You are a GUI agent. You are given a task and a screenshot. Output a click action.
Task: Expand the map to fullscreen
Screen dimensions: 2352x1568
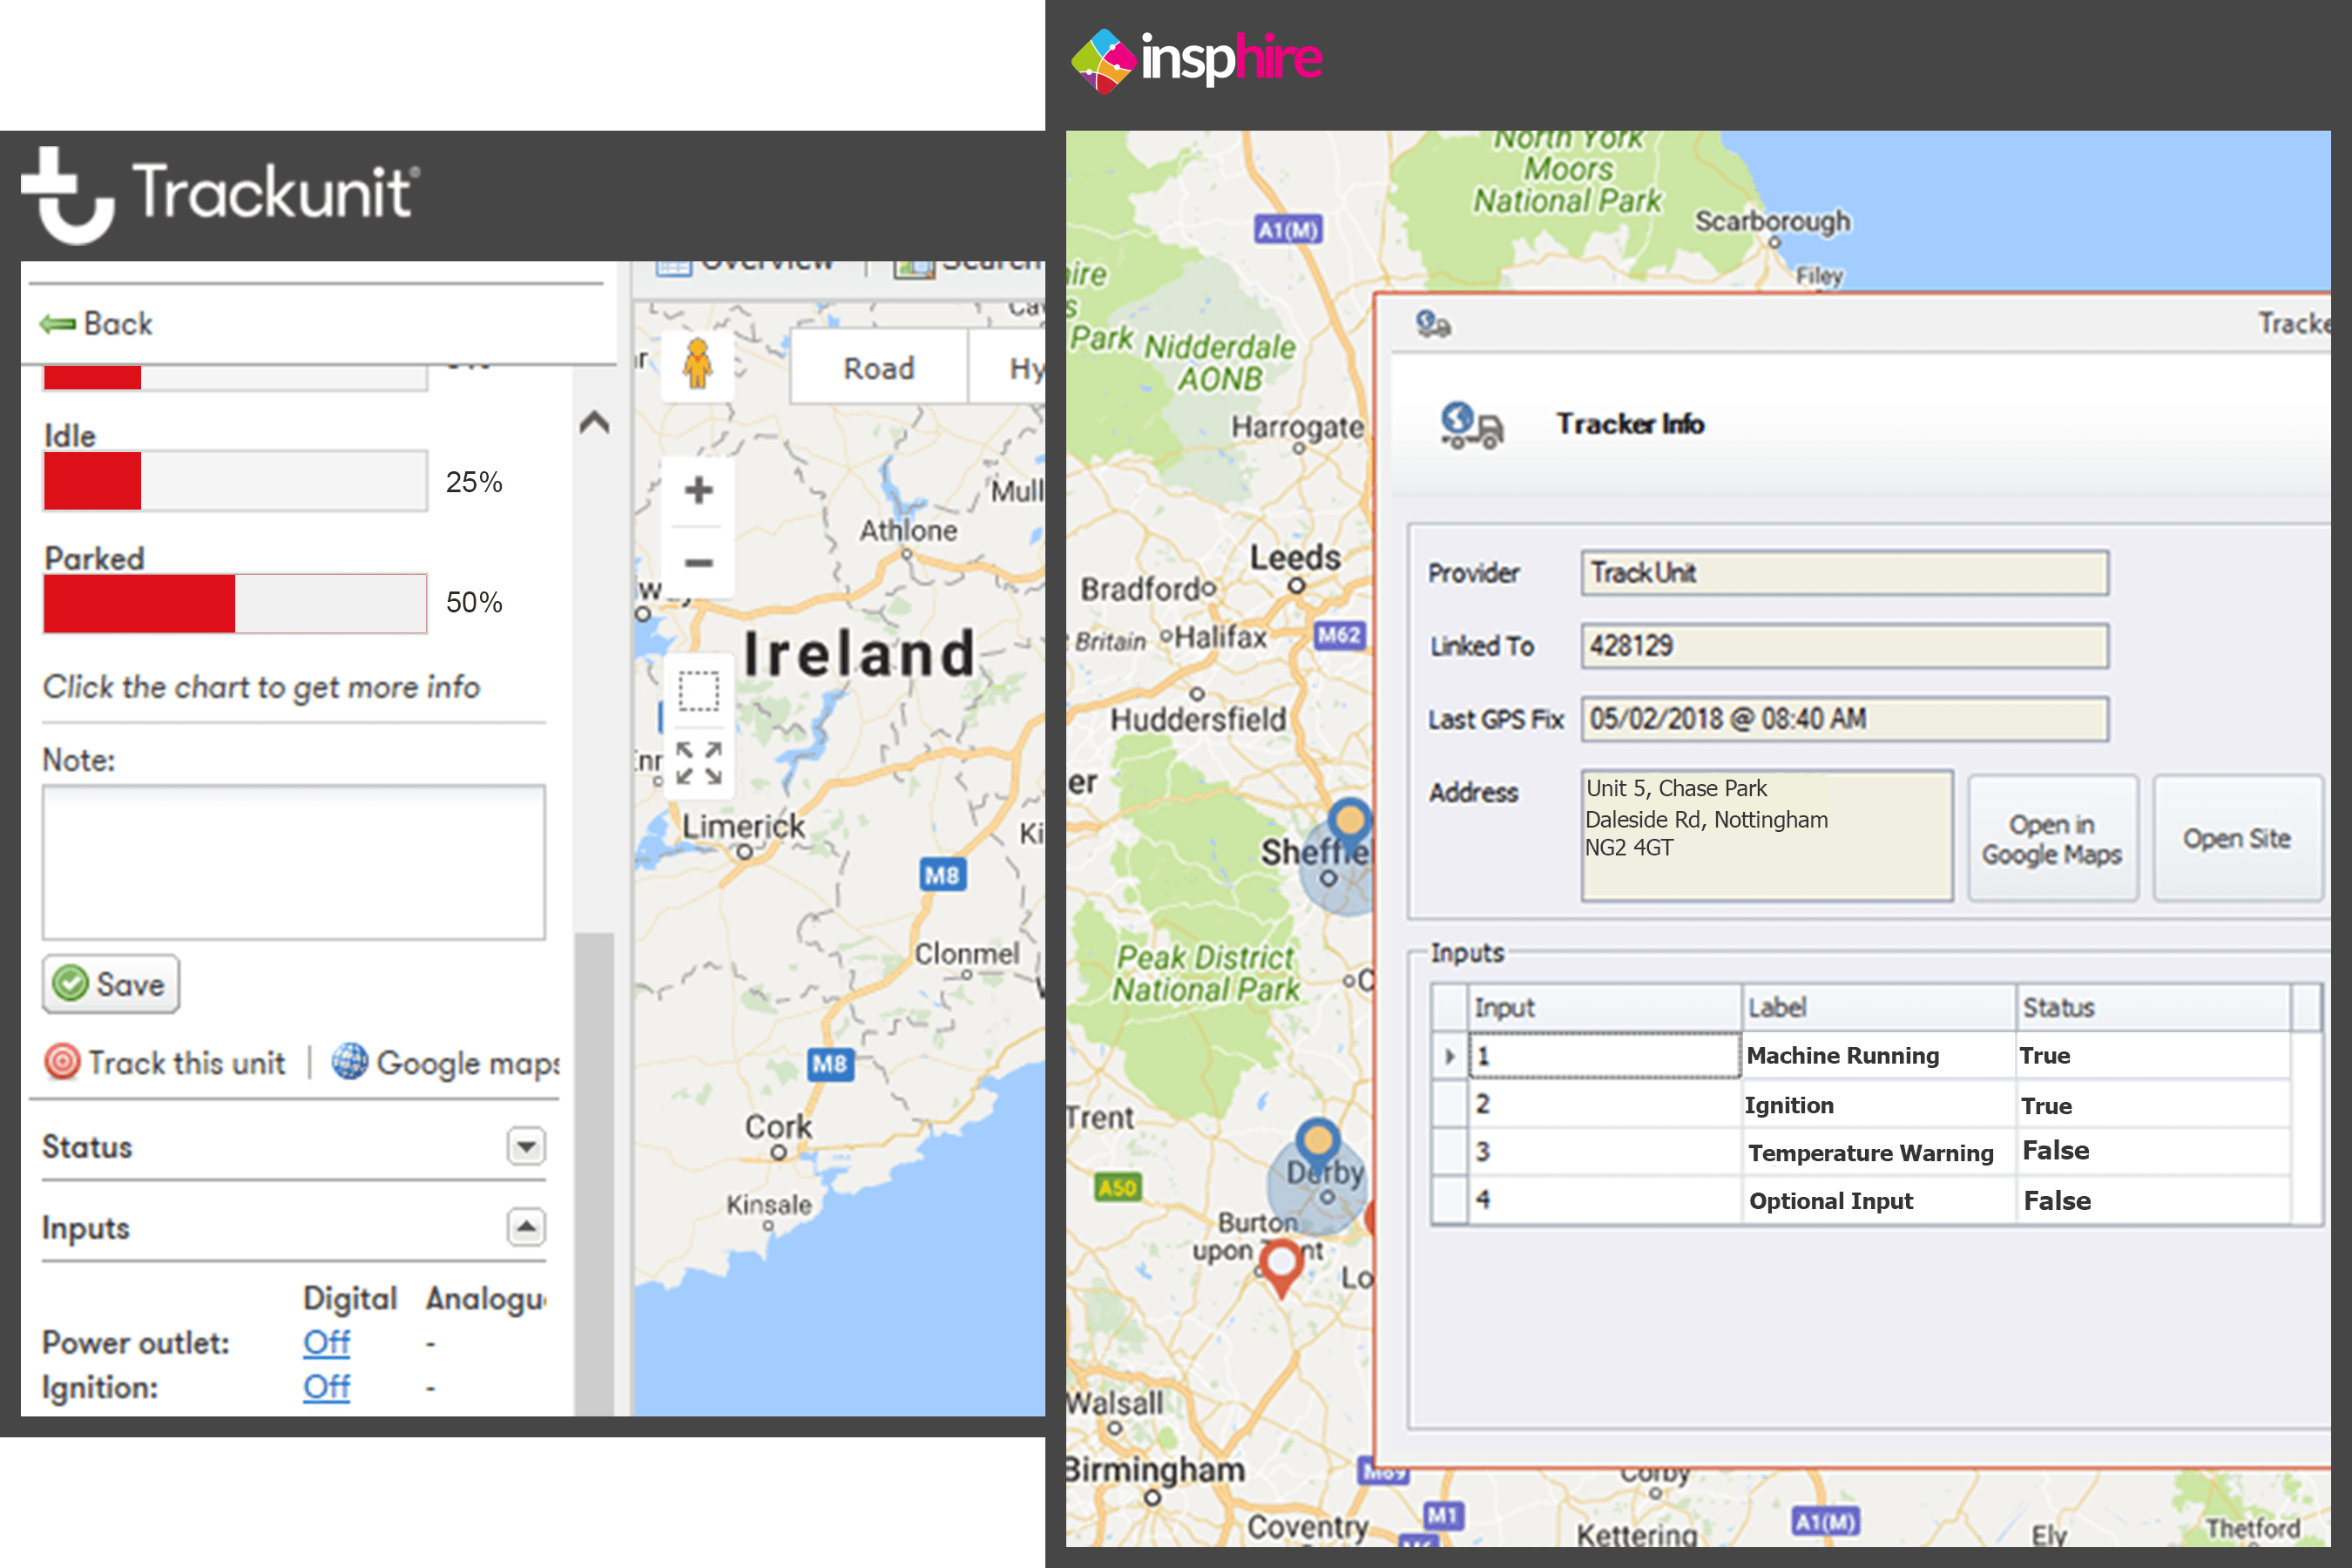tap(697, 762)
